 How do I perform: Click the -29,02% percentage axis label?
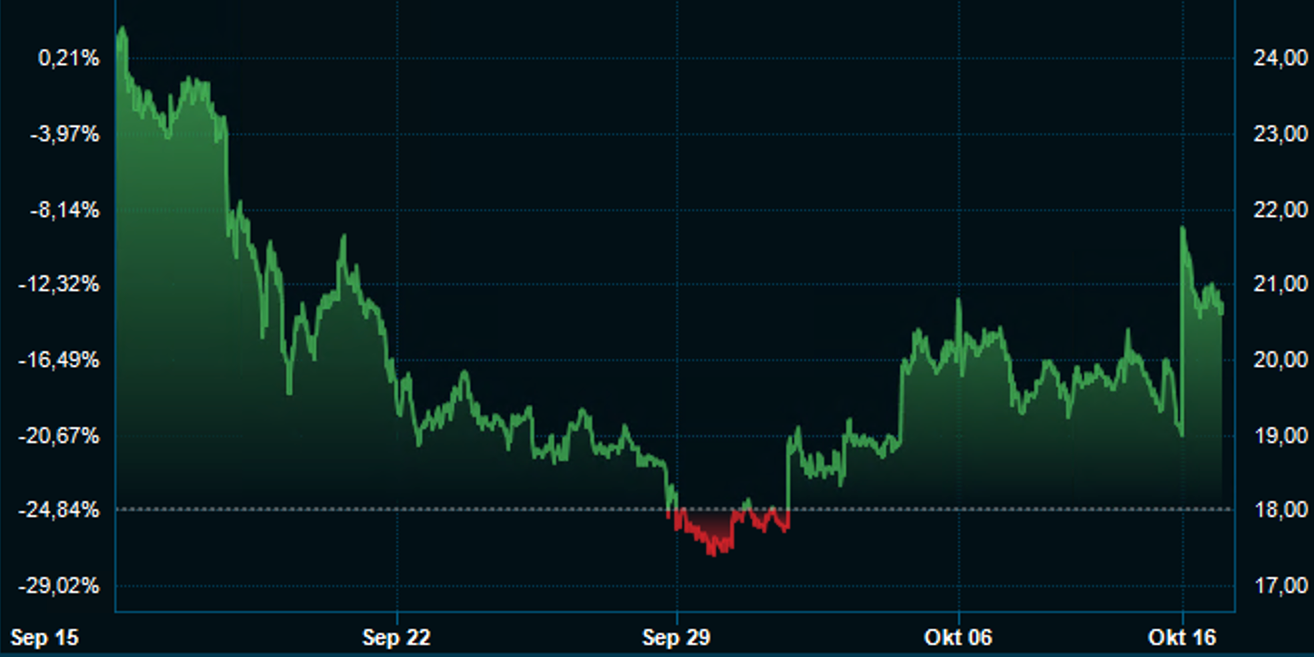62,586
